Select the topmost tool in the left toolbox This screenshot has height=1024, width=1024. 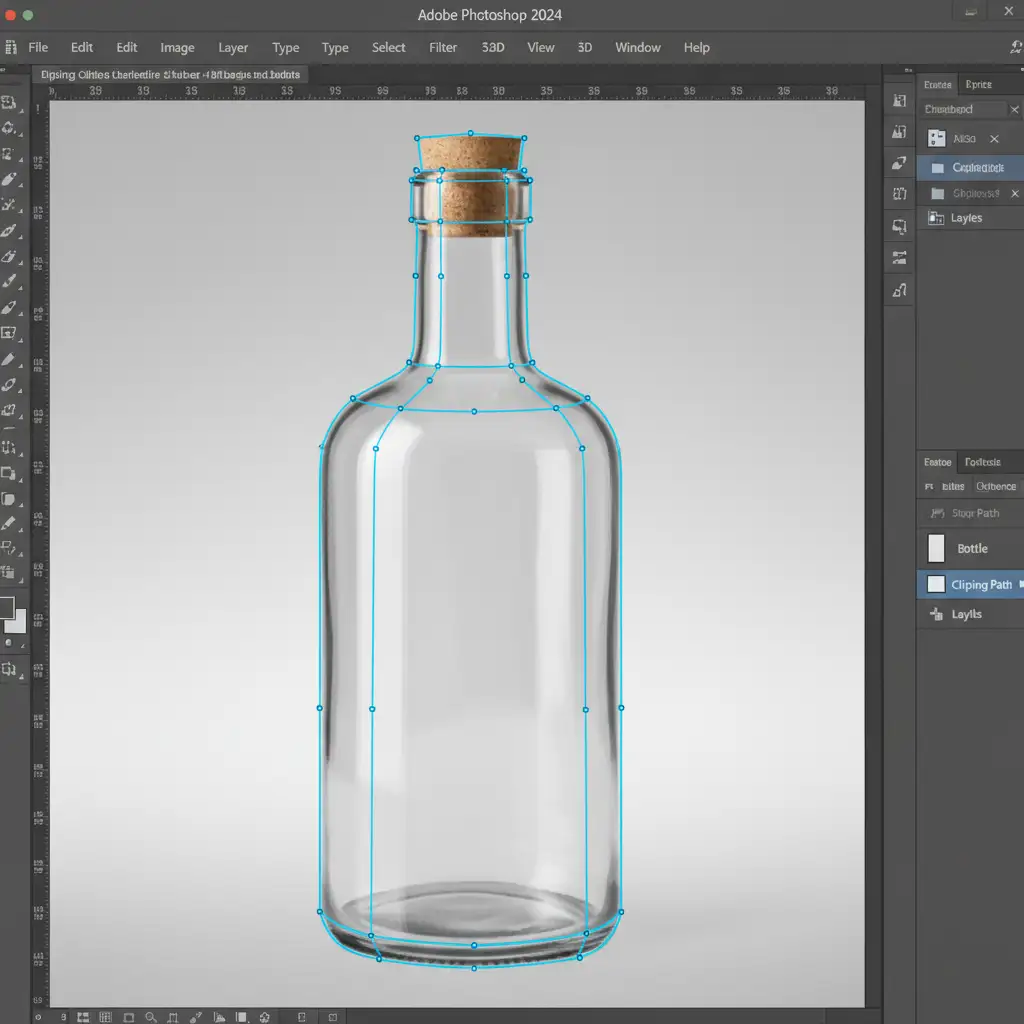(x=10, y=102)
